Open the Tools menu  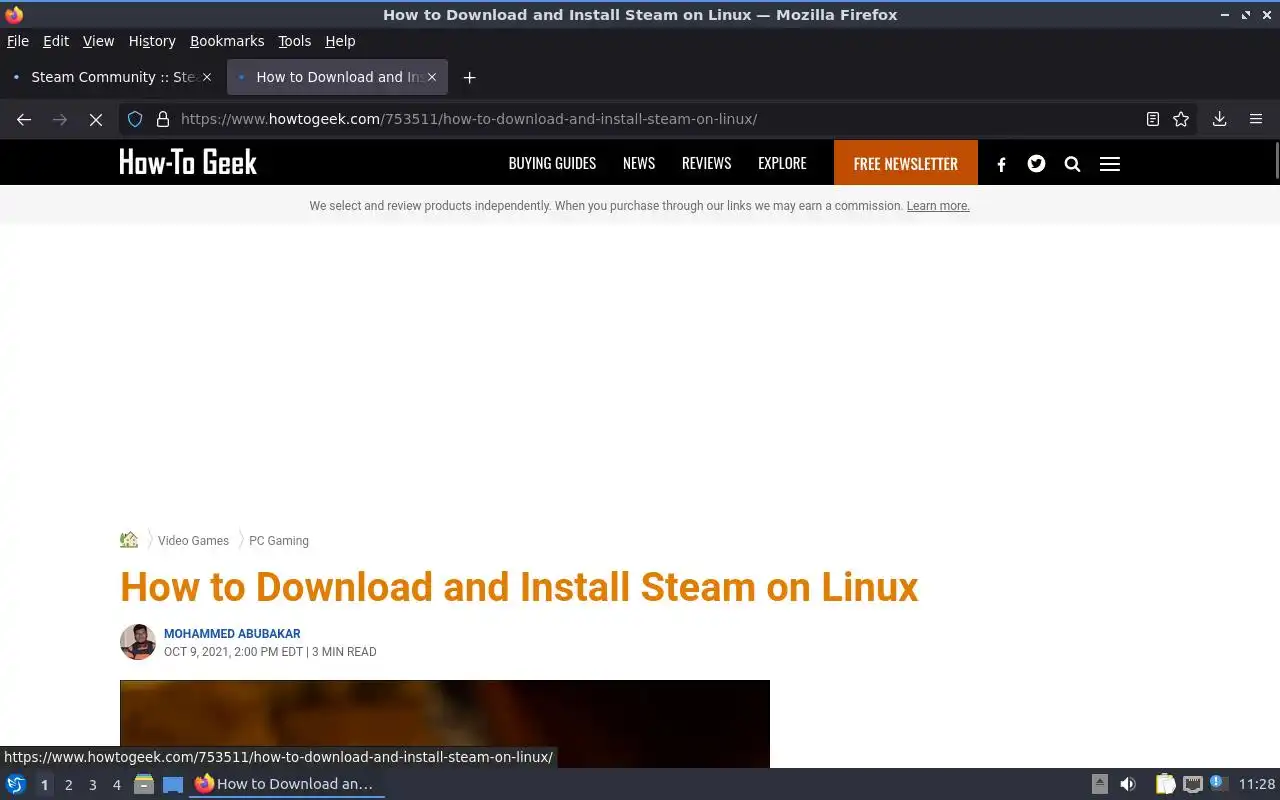(294, 41)
